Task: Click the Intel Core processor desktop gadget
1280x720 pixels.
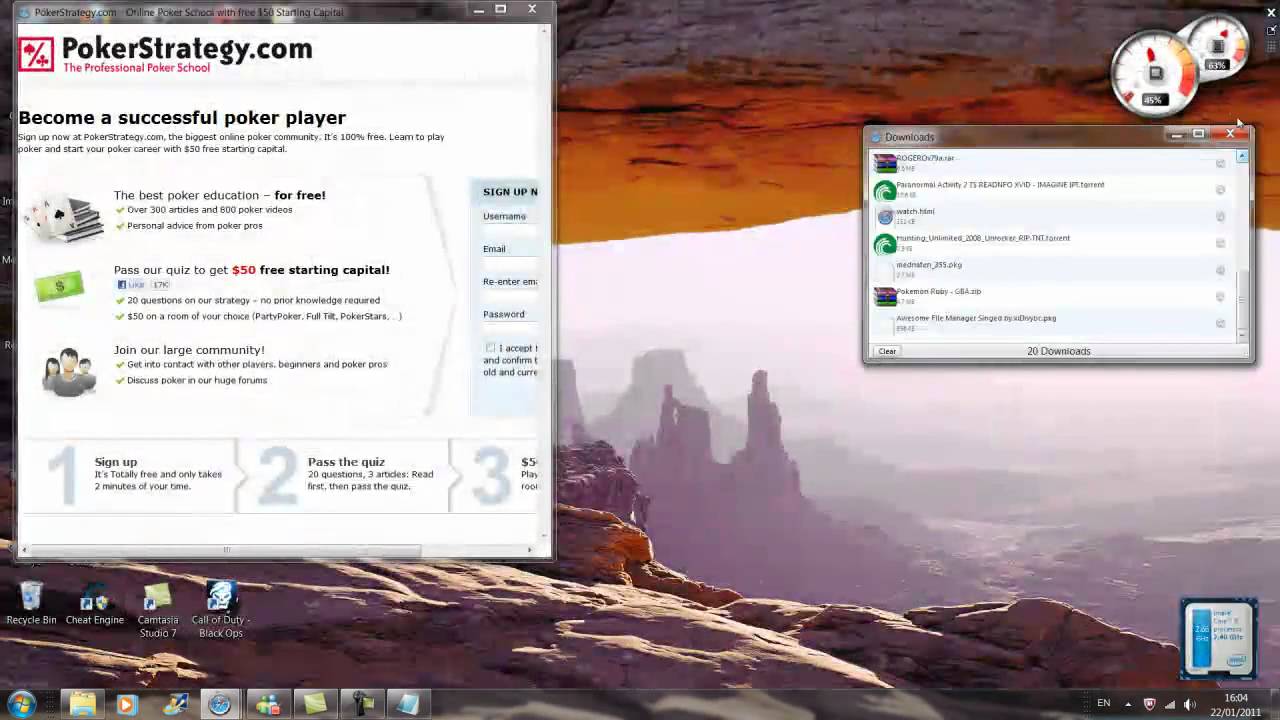Action: (x=1218, y=638)
